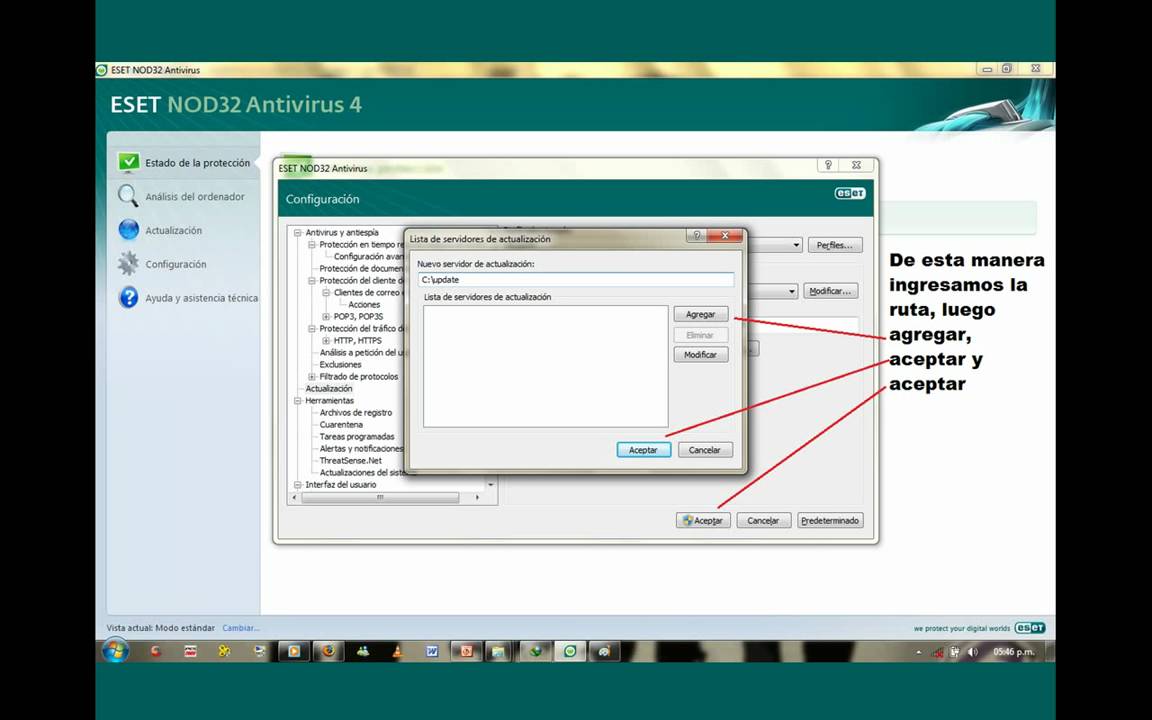The image size is (1152, 720).
Task: Select Cuarentena in the settings tree
Action: tap(341, 425)
